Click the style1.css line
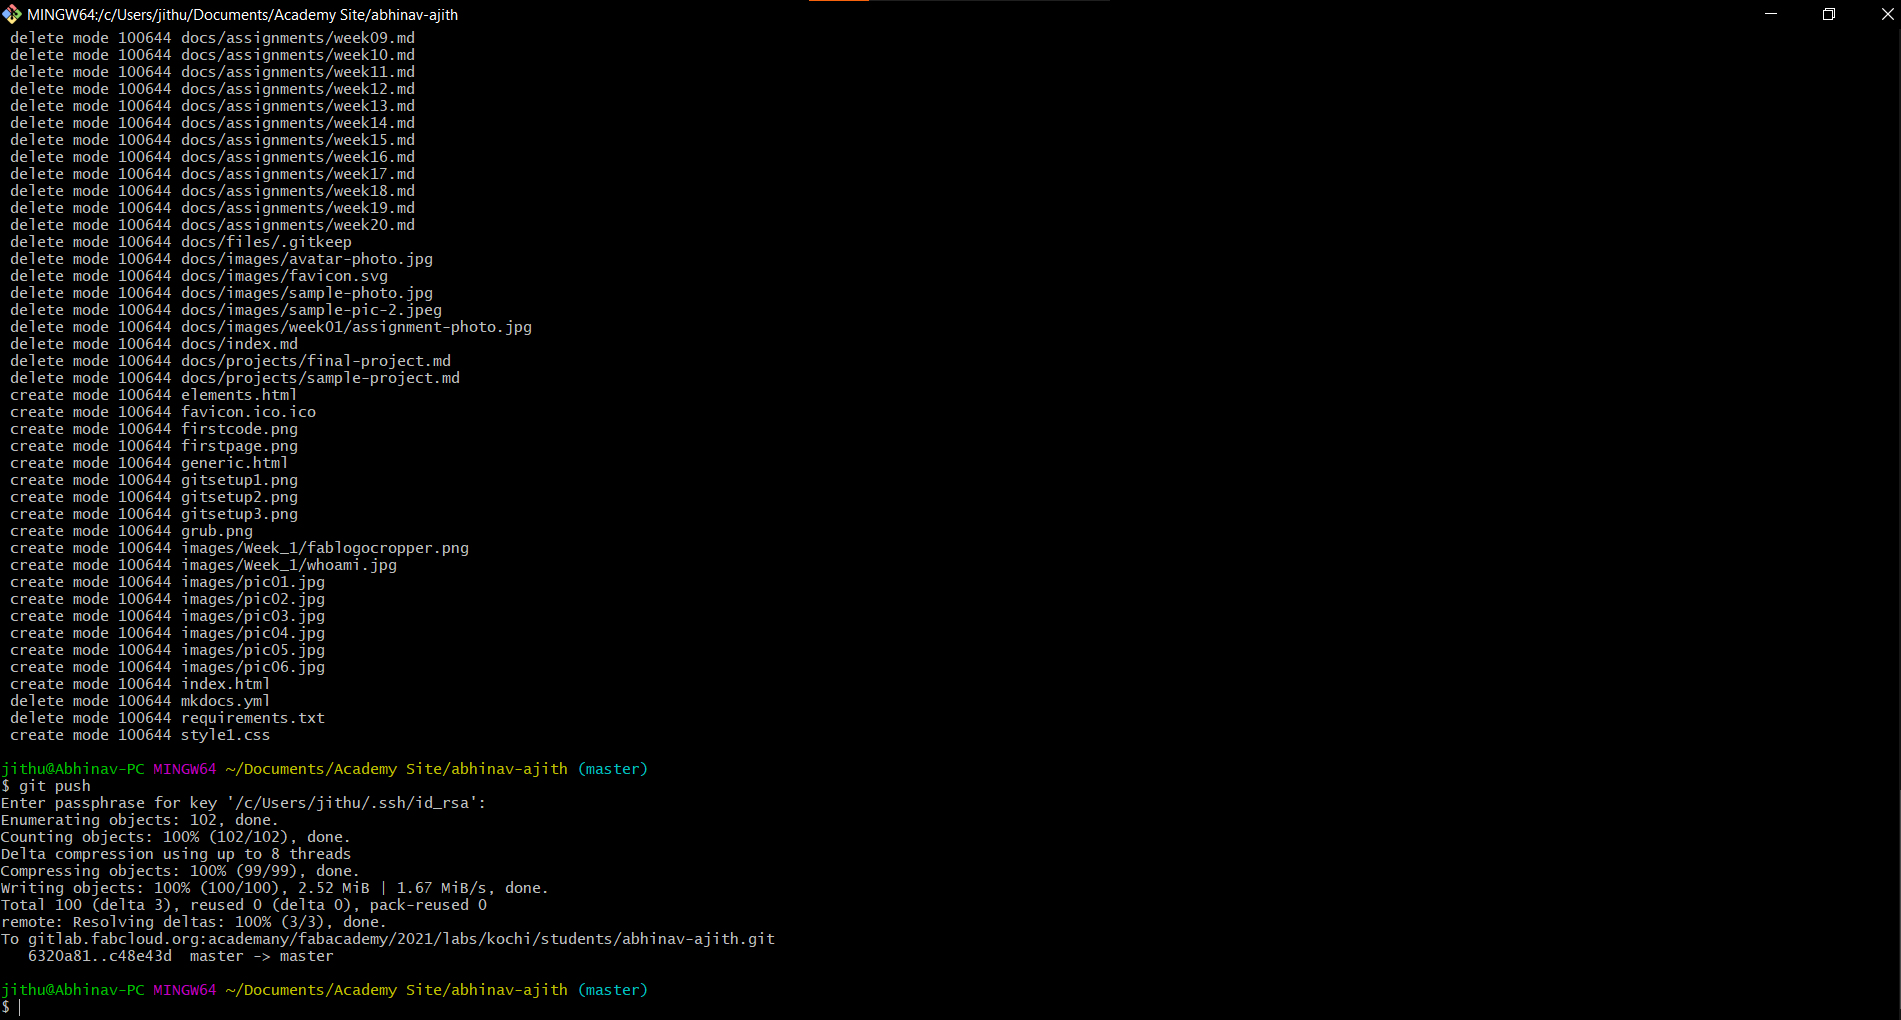 pos(140,735)
